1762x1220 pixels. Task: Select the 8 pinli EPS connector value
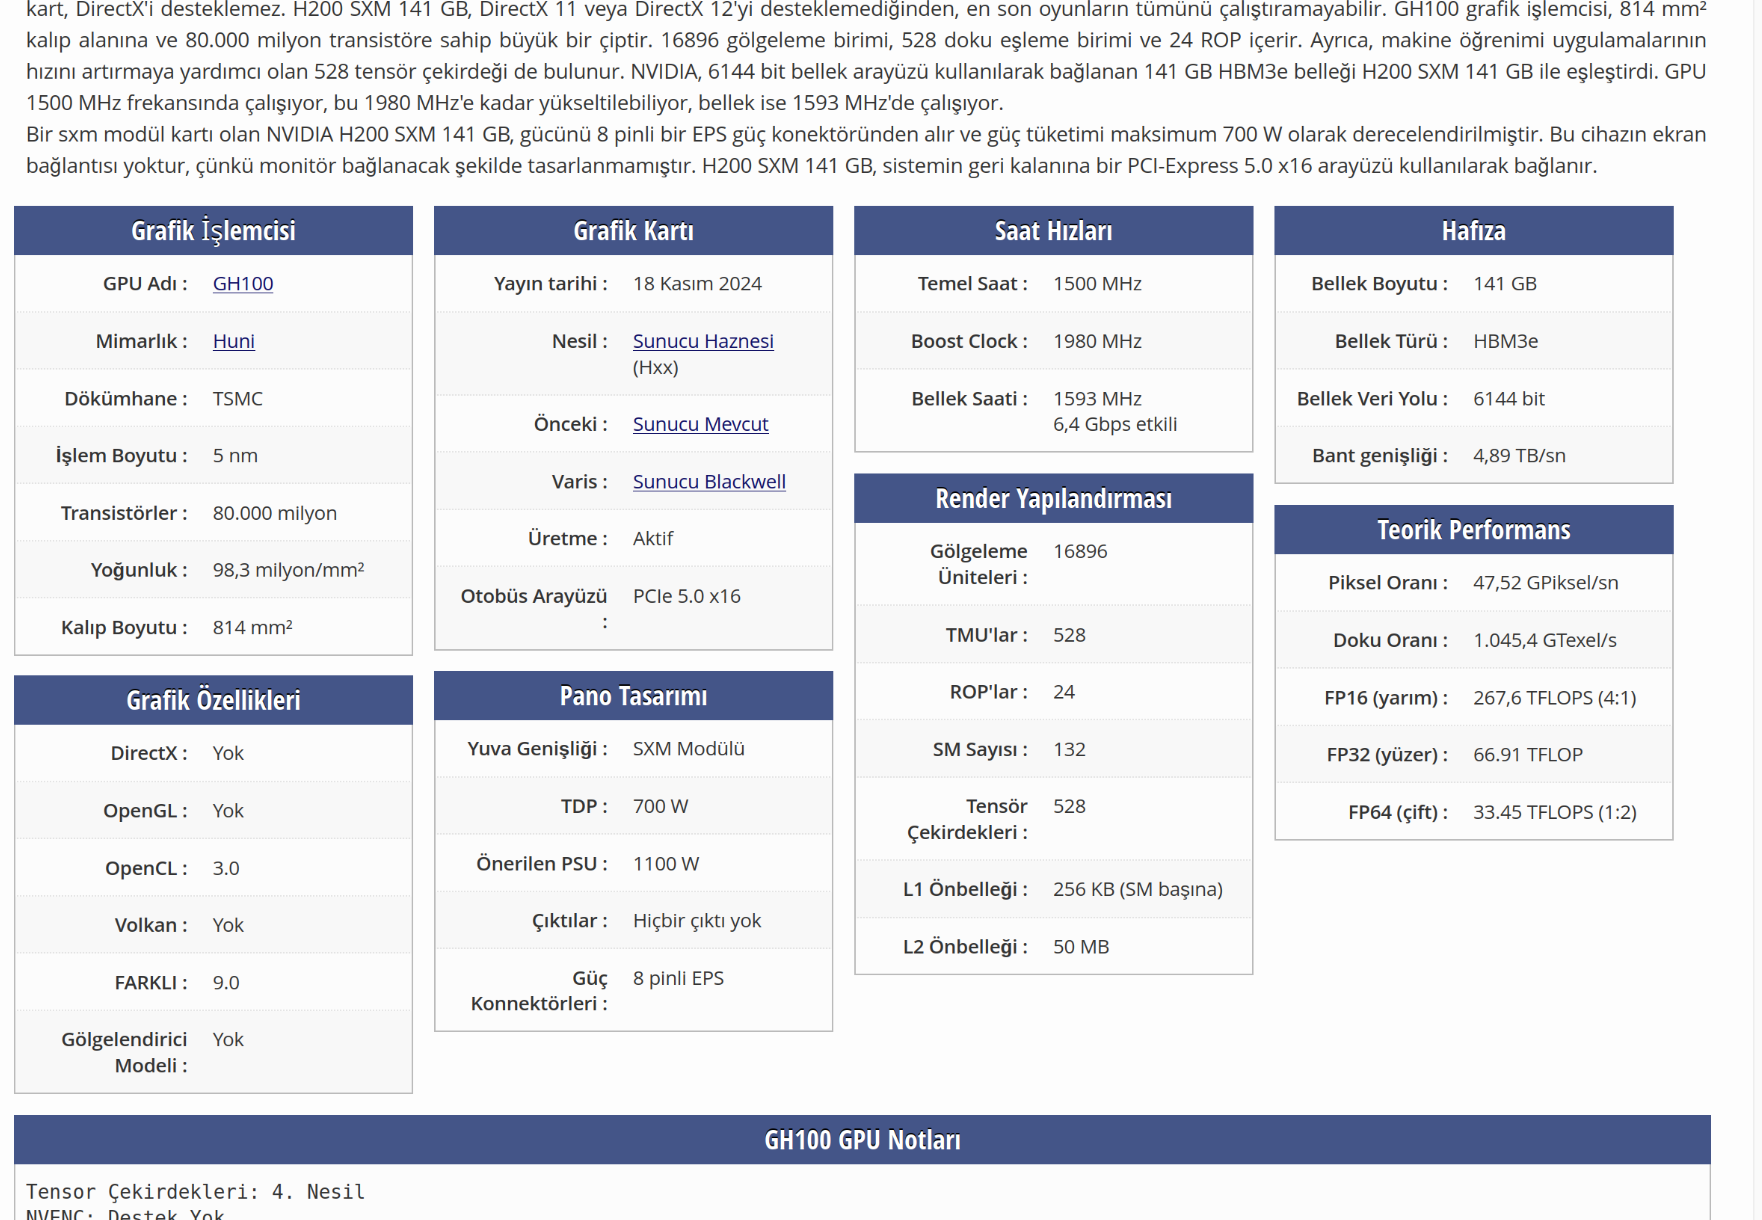pos(678,979)
